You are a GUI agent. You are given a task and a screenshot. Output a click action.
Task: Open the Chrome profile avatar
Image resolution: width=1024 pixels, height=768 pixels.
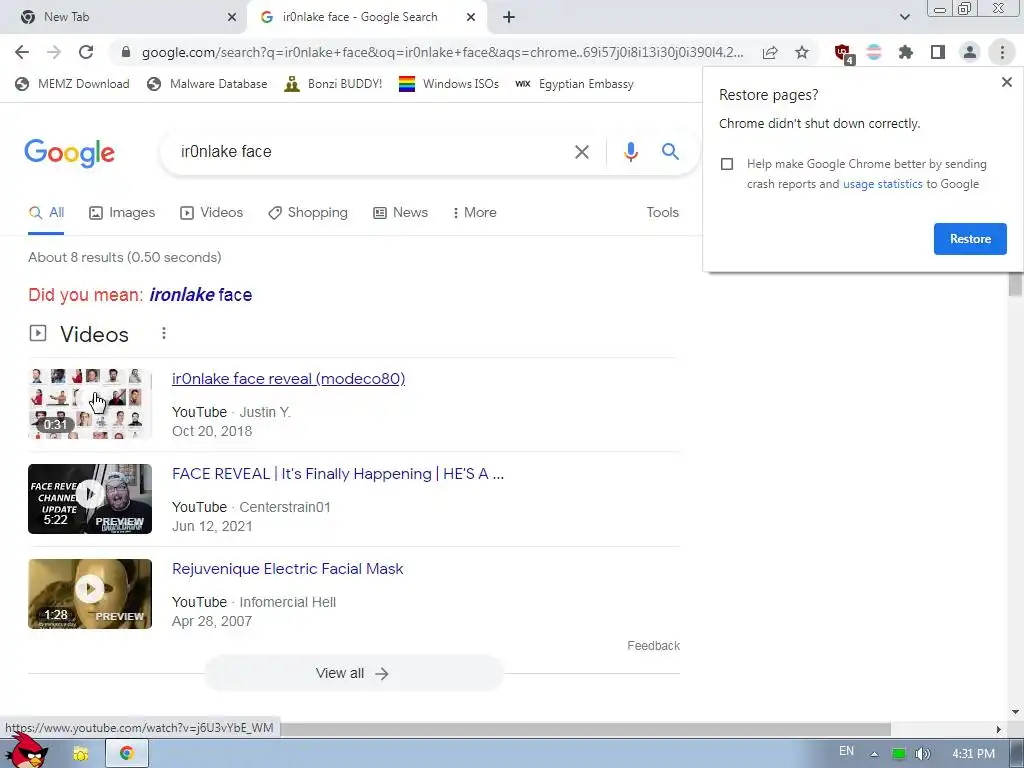[x=970, y=52]
